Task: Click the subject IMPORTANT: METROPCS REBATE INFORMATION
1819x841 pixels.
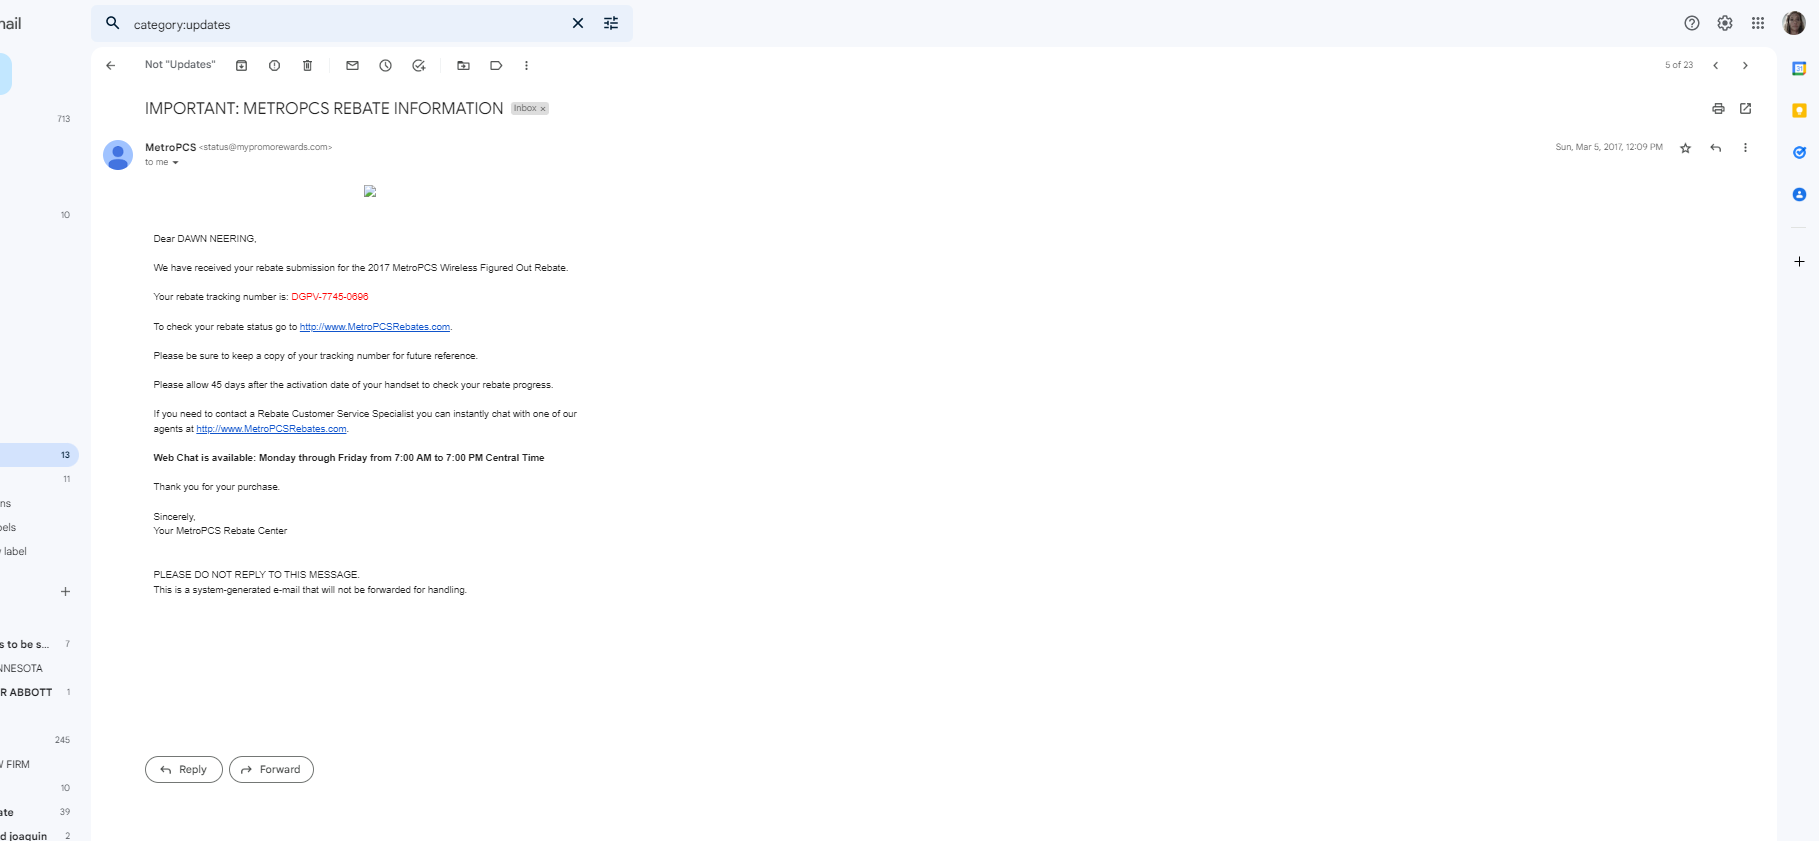Action: [x=324, y=108]
